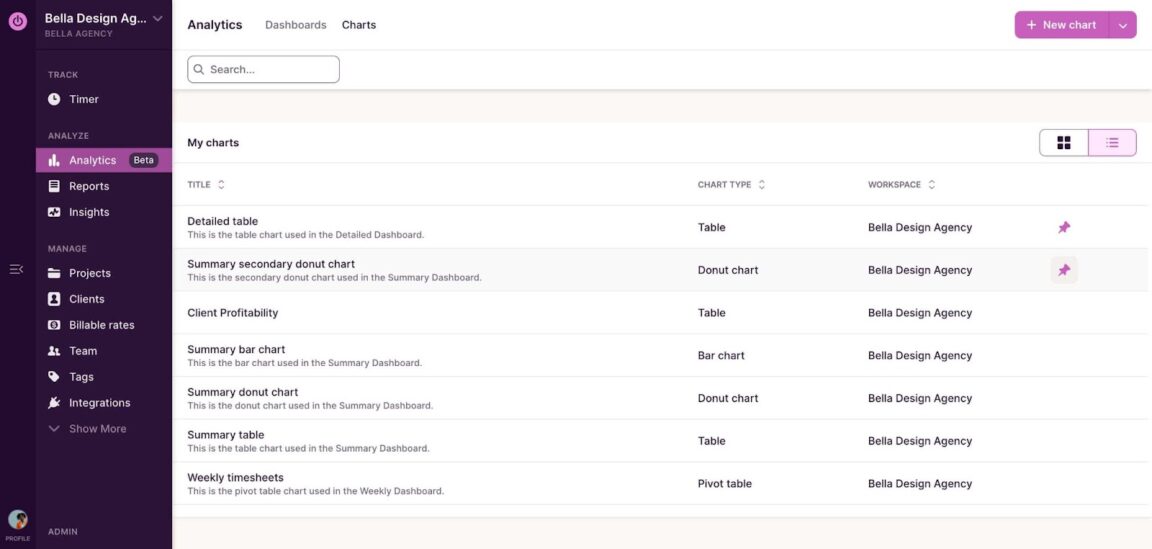Open the Client Profitability chart
Image resolution: width=1152 pixels, height=549 pixels.
coord(233,313)
